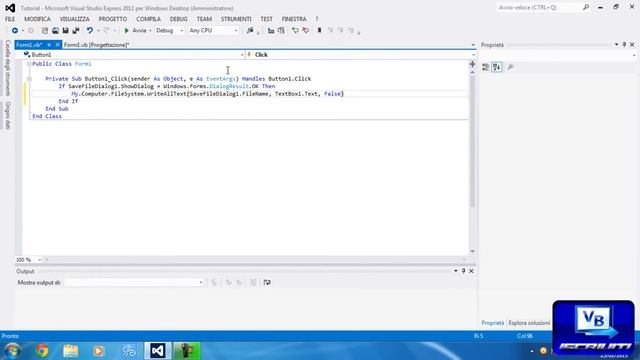Open Google Chrome from the taskbar

pyautogui.click(x=42, y=351)
